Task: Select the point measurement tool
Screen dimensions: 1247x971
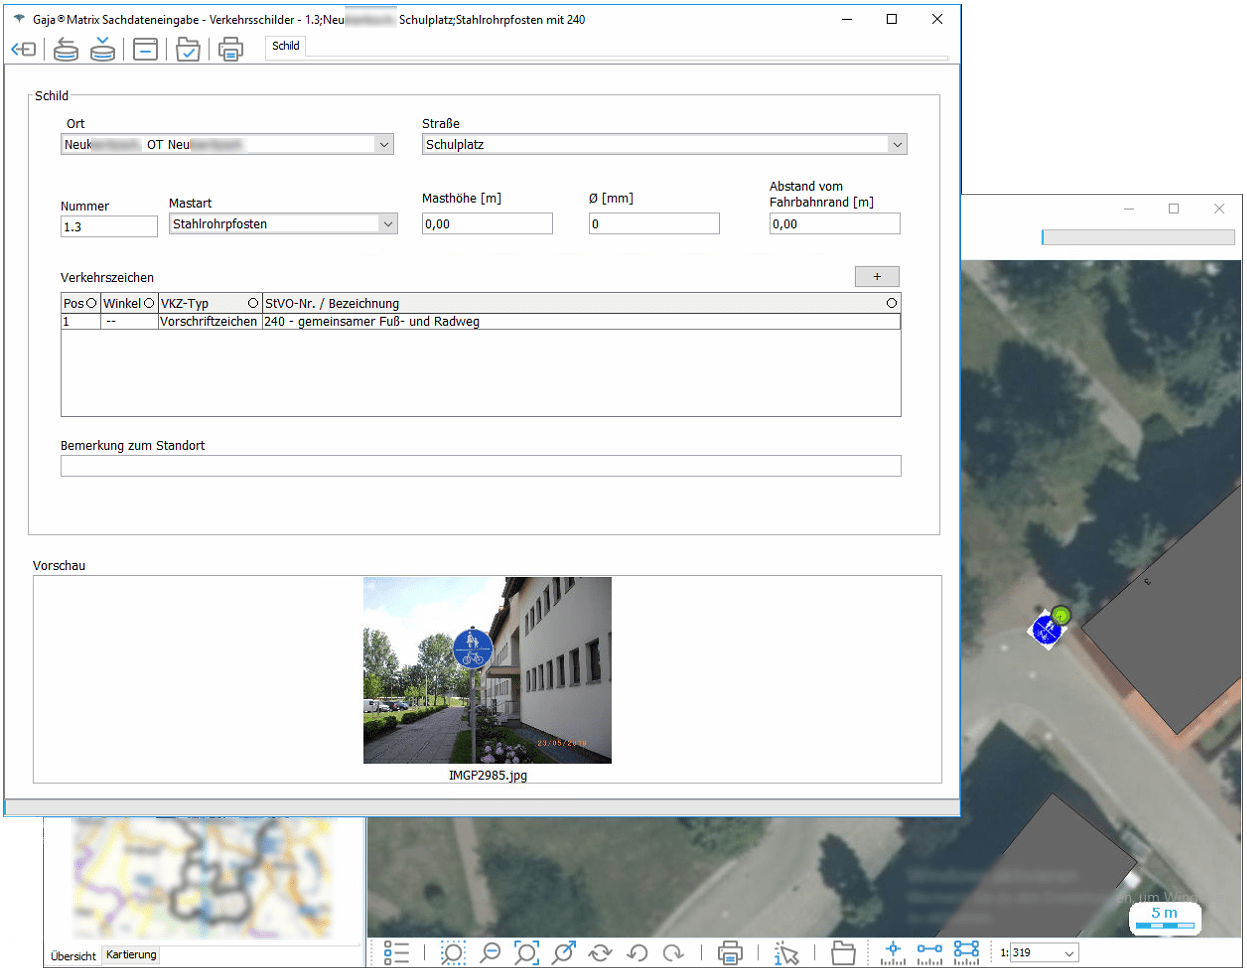Action: (x=892, y=953)
